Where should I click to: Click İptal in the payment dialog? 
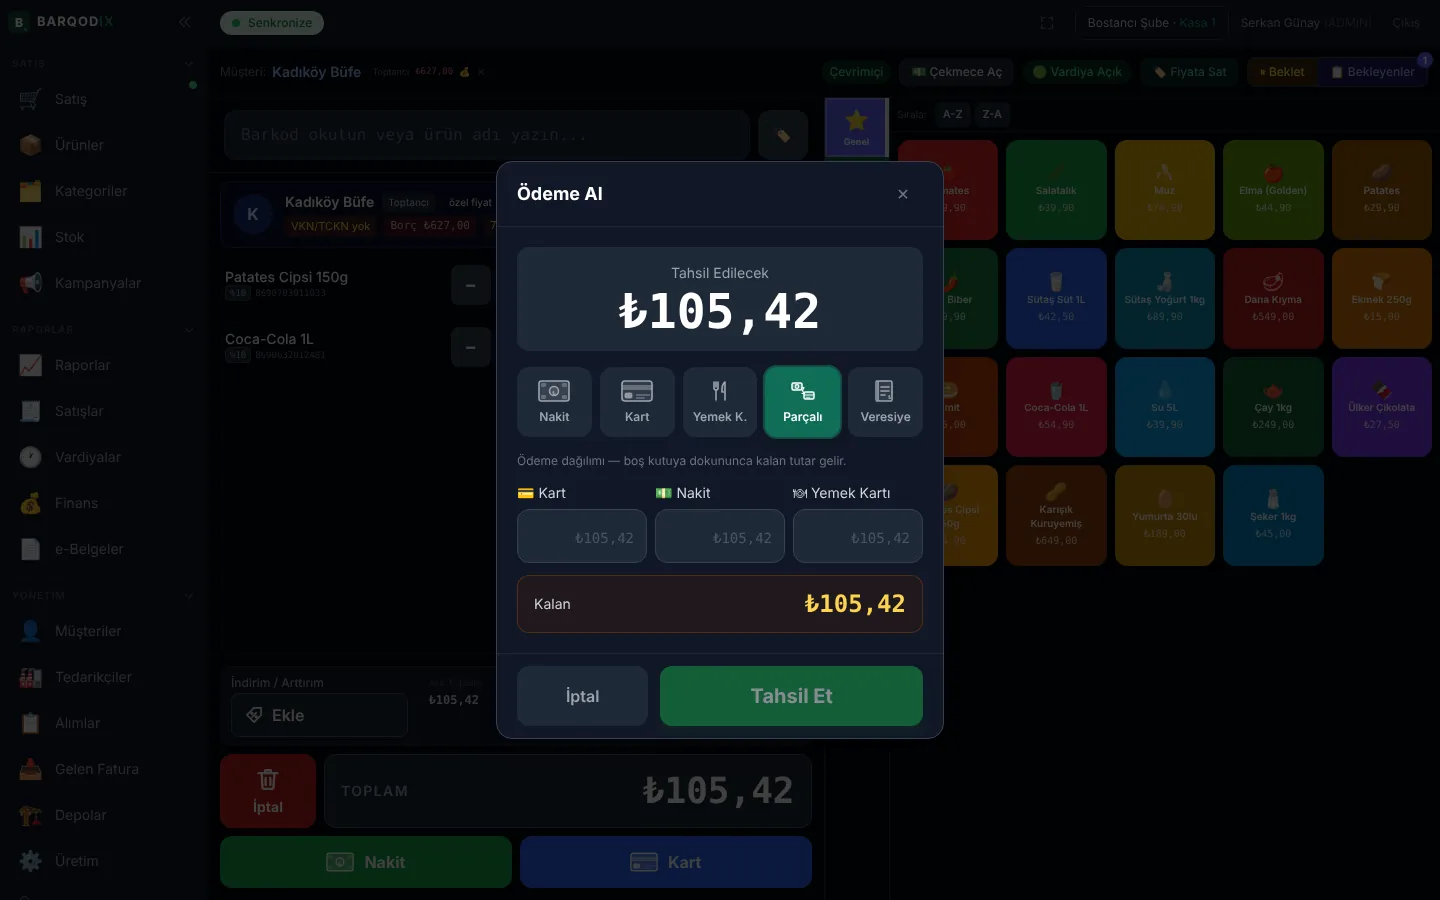pos(582,696)
